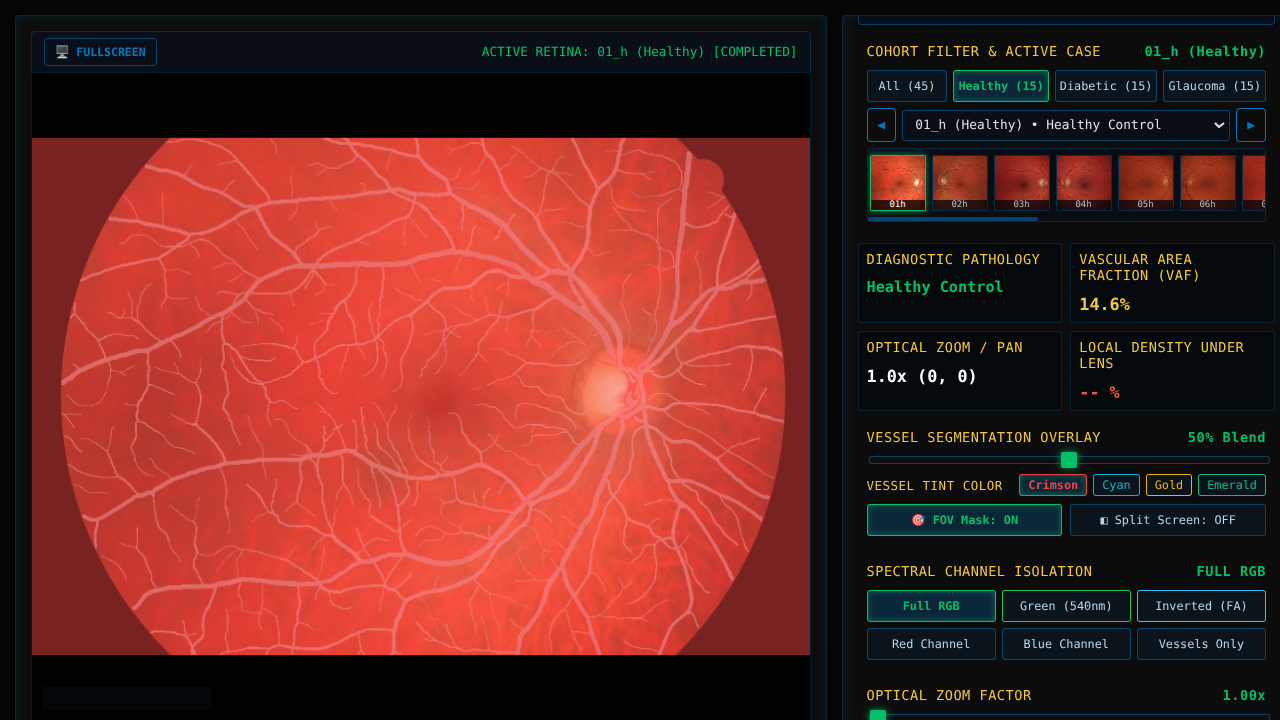Open the active case dropdown

coord(1066,125)
